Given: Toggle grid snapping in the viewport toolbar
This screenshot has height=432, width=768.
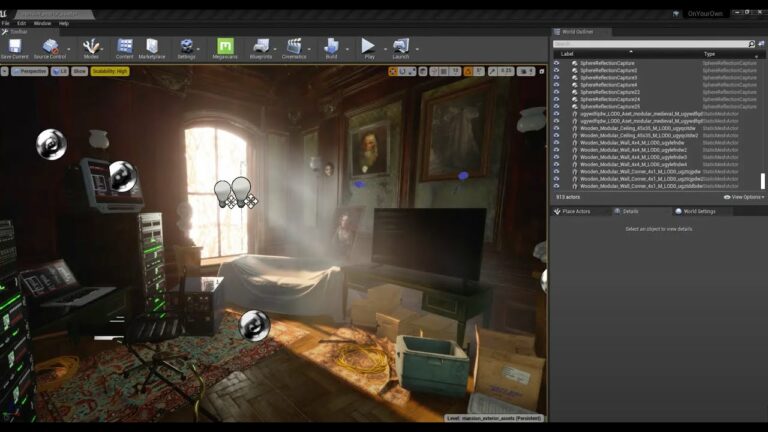Looking at the screenshot, I should (444, 72).
